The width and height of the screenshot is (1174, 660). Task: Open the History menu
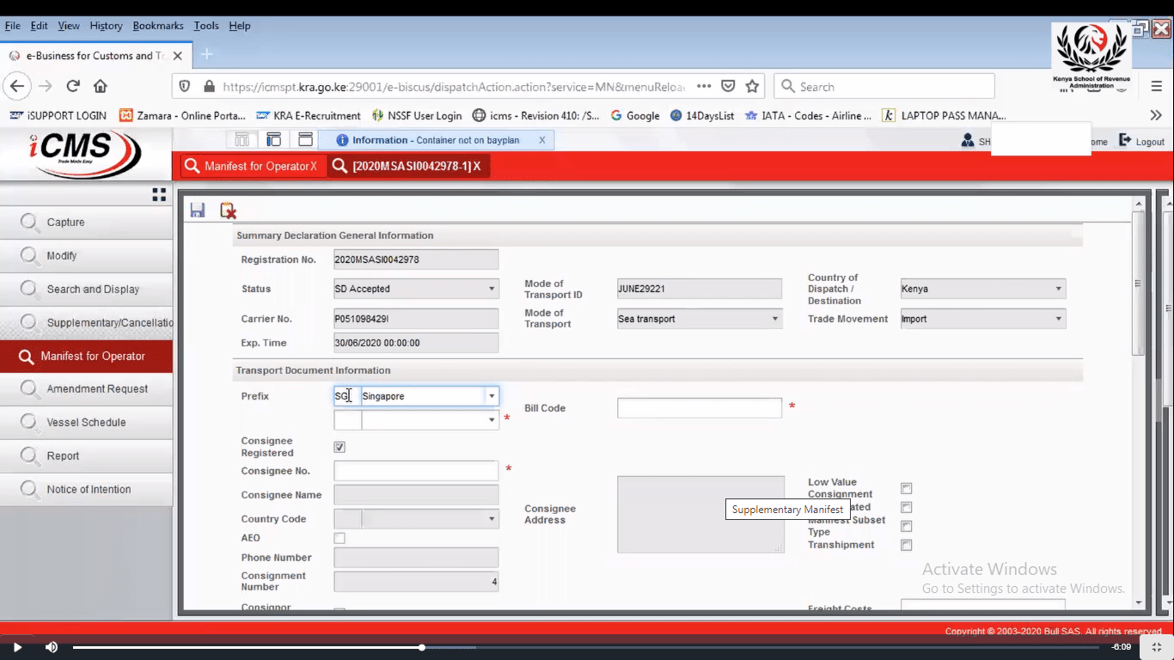coord(106,25)
